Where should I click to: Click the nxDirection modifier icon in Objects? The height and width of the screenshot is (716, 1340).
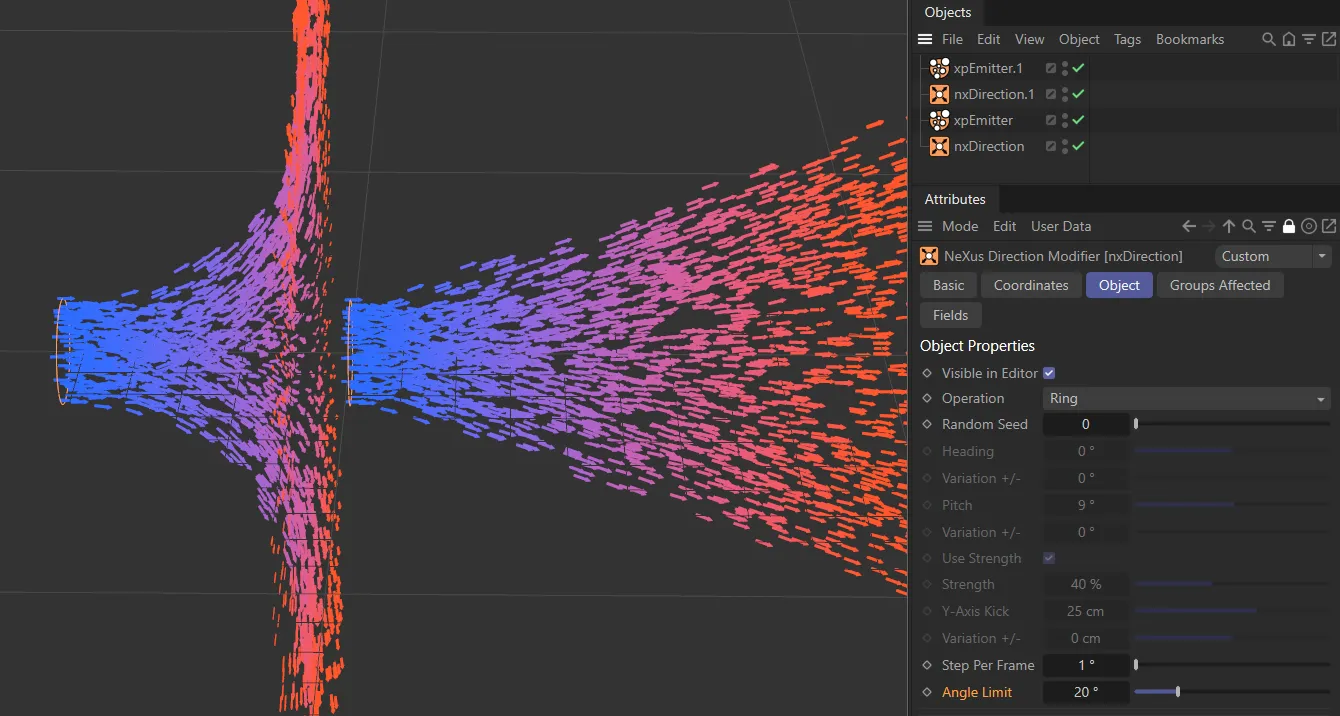(938, 146)
